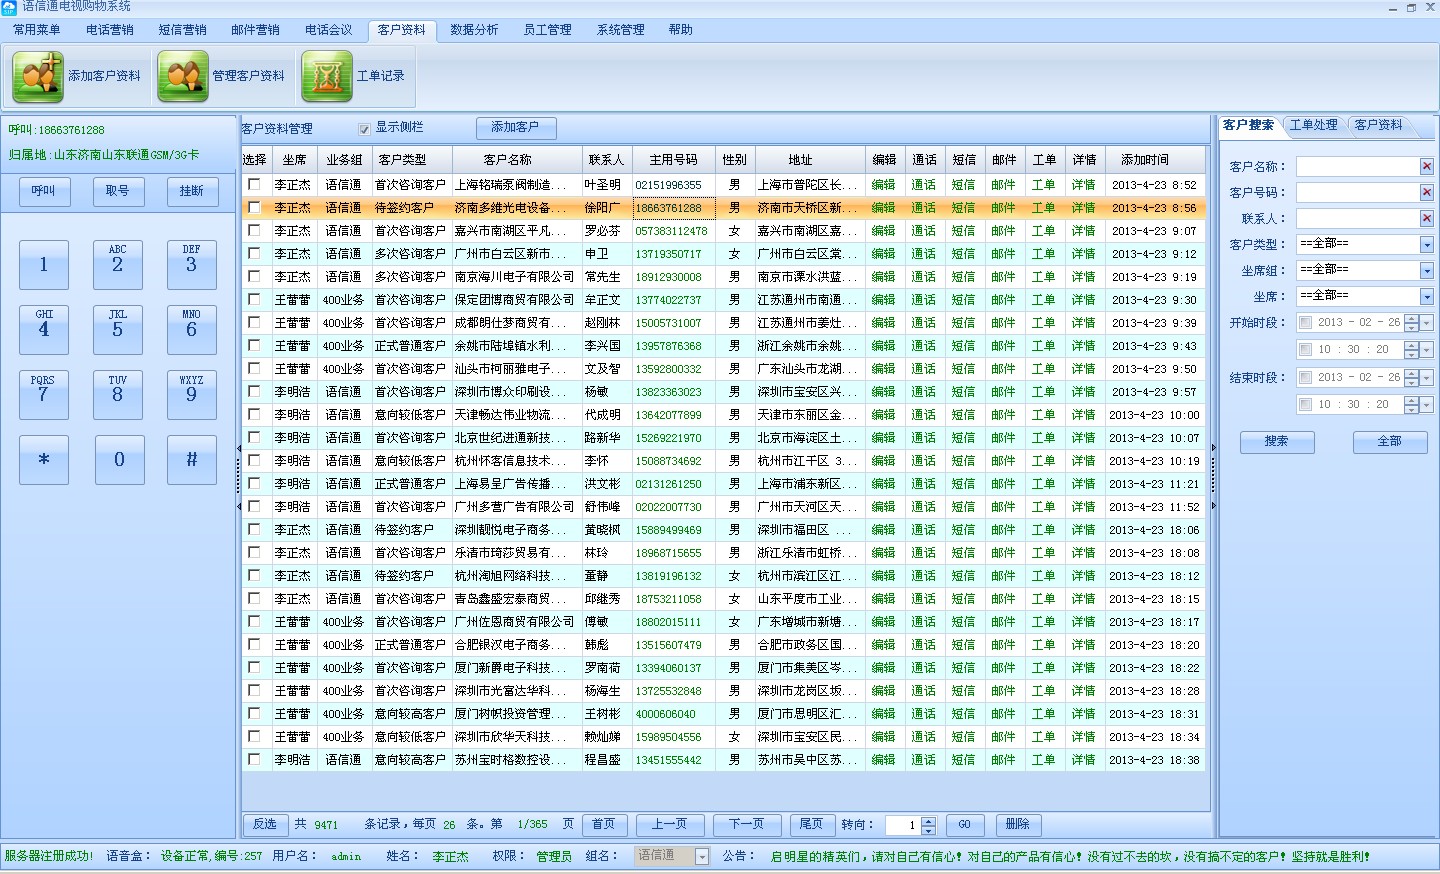Click the 全部 show all button

tap(1389, 441)
